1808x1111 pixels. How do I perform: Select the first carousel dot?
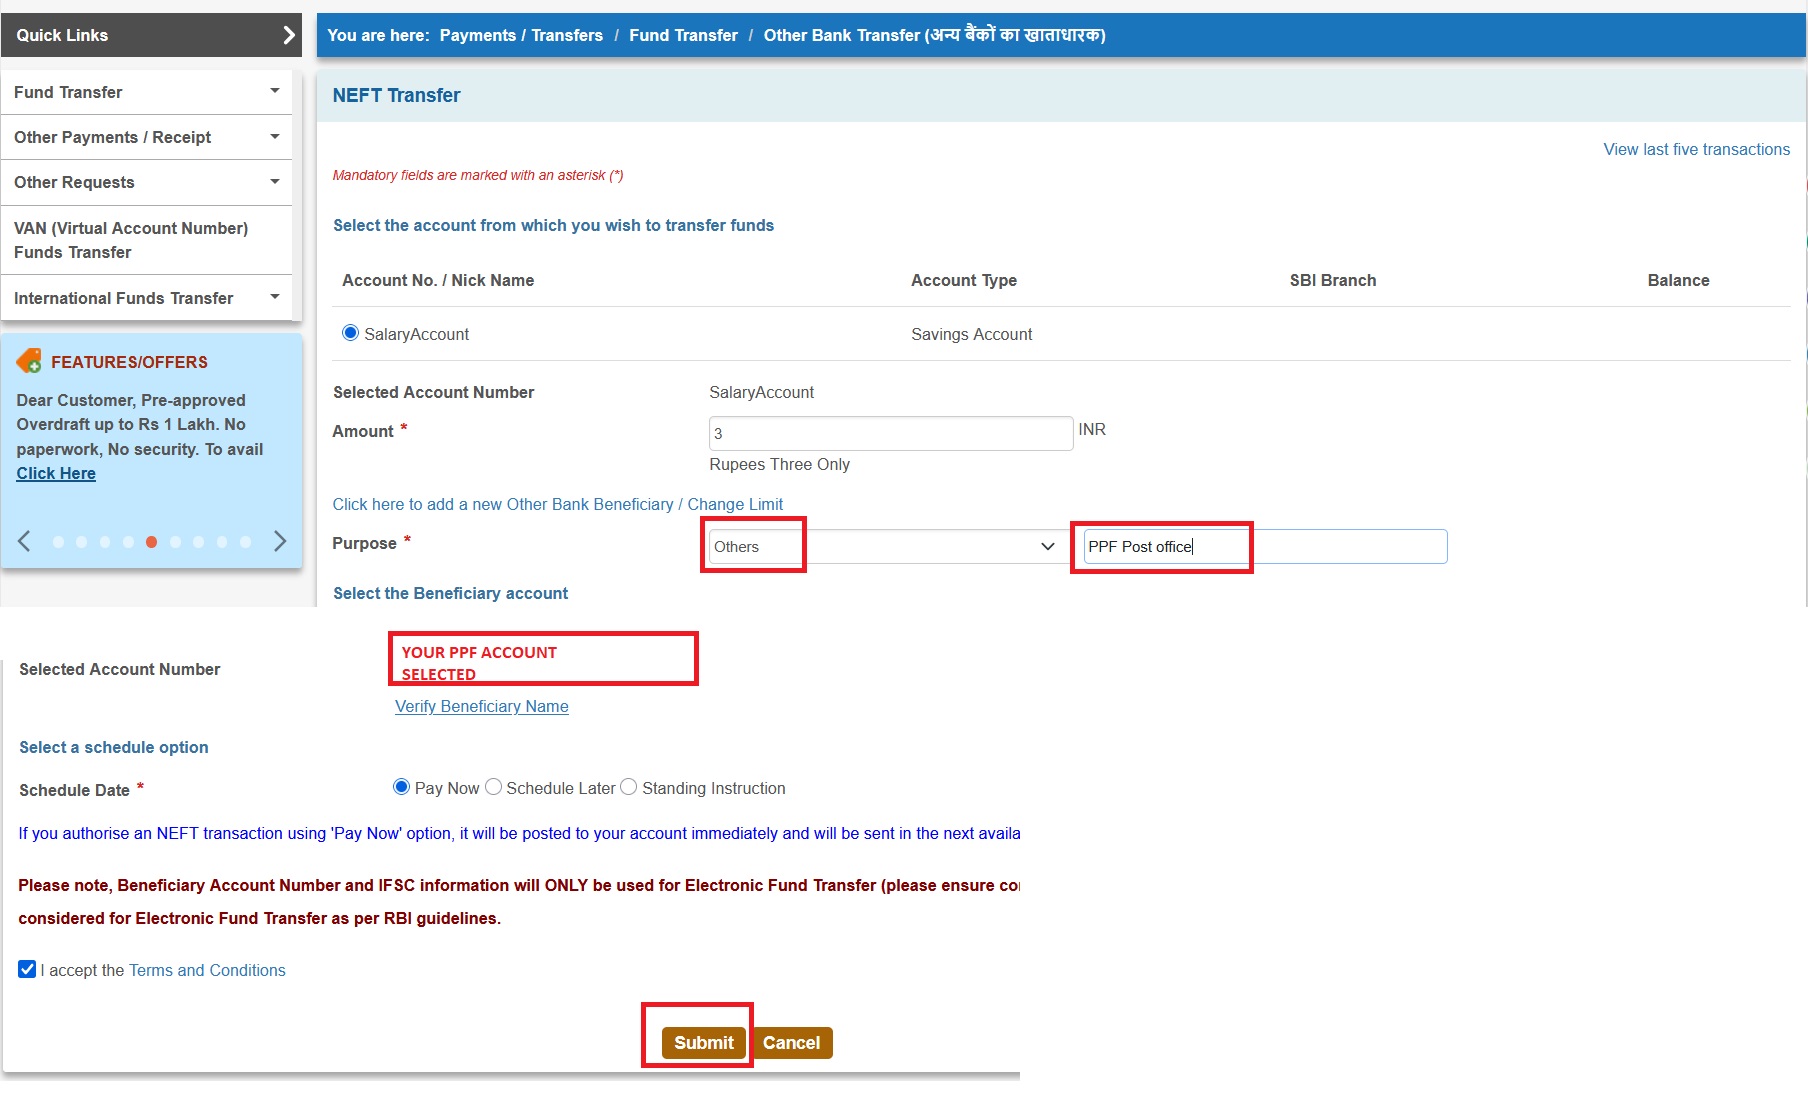pyautogui.click(x=58, y=542)
